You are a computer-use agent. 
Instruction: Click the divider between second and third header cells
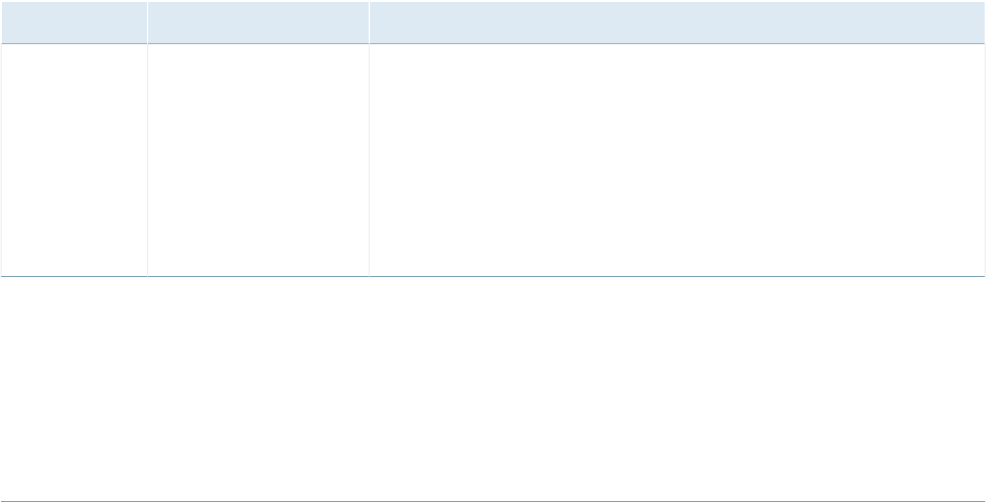coord(369,22)
